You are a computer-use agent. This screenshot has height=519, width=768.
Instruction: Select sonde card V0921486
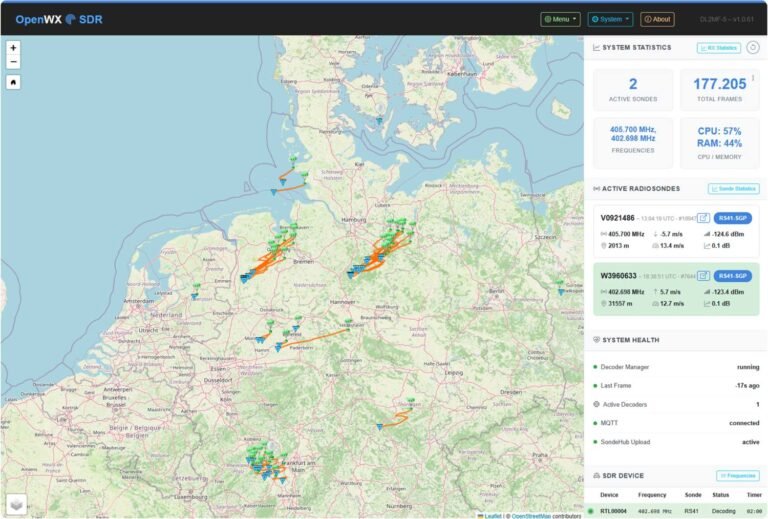click(676, 231)
